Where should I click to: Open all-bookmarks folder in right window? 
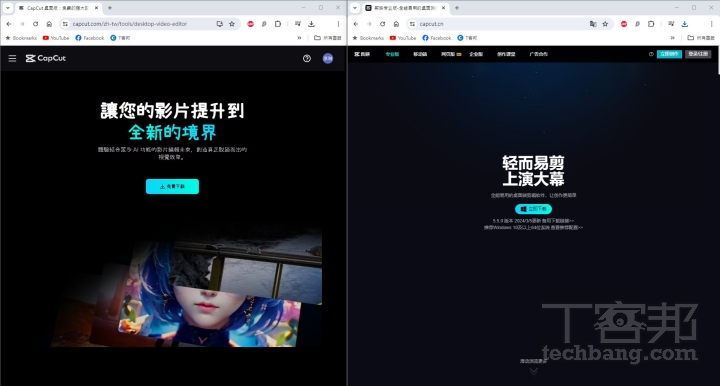[x=701, y=38]
